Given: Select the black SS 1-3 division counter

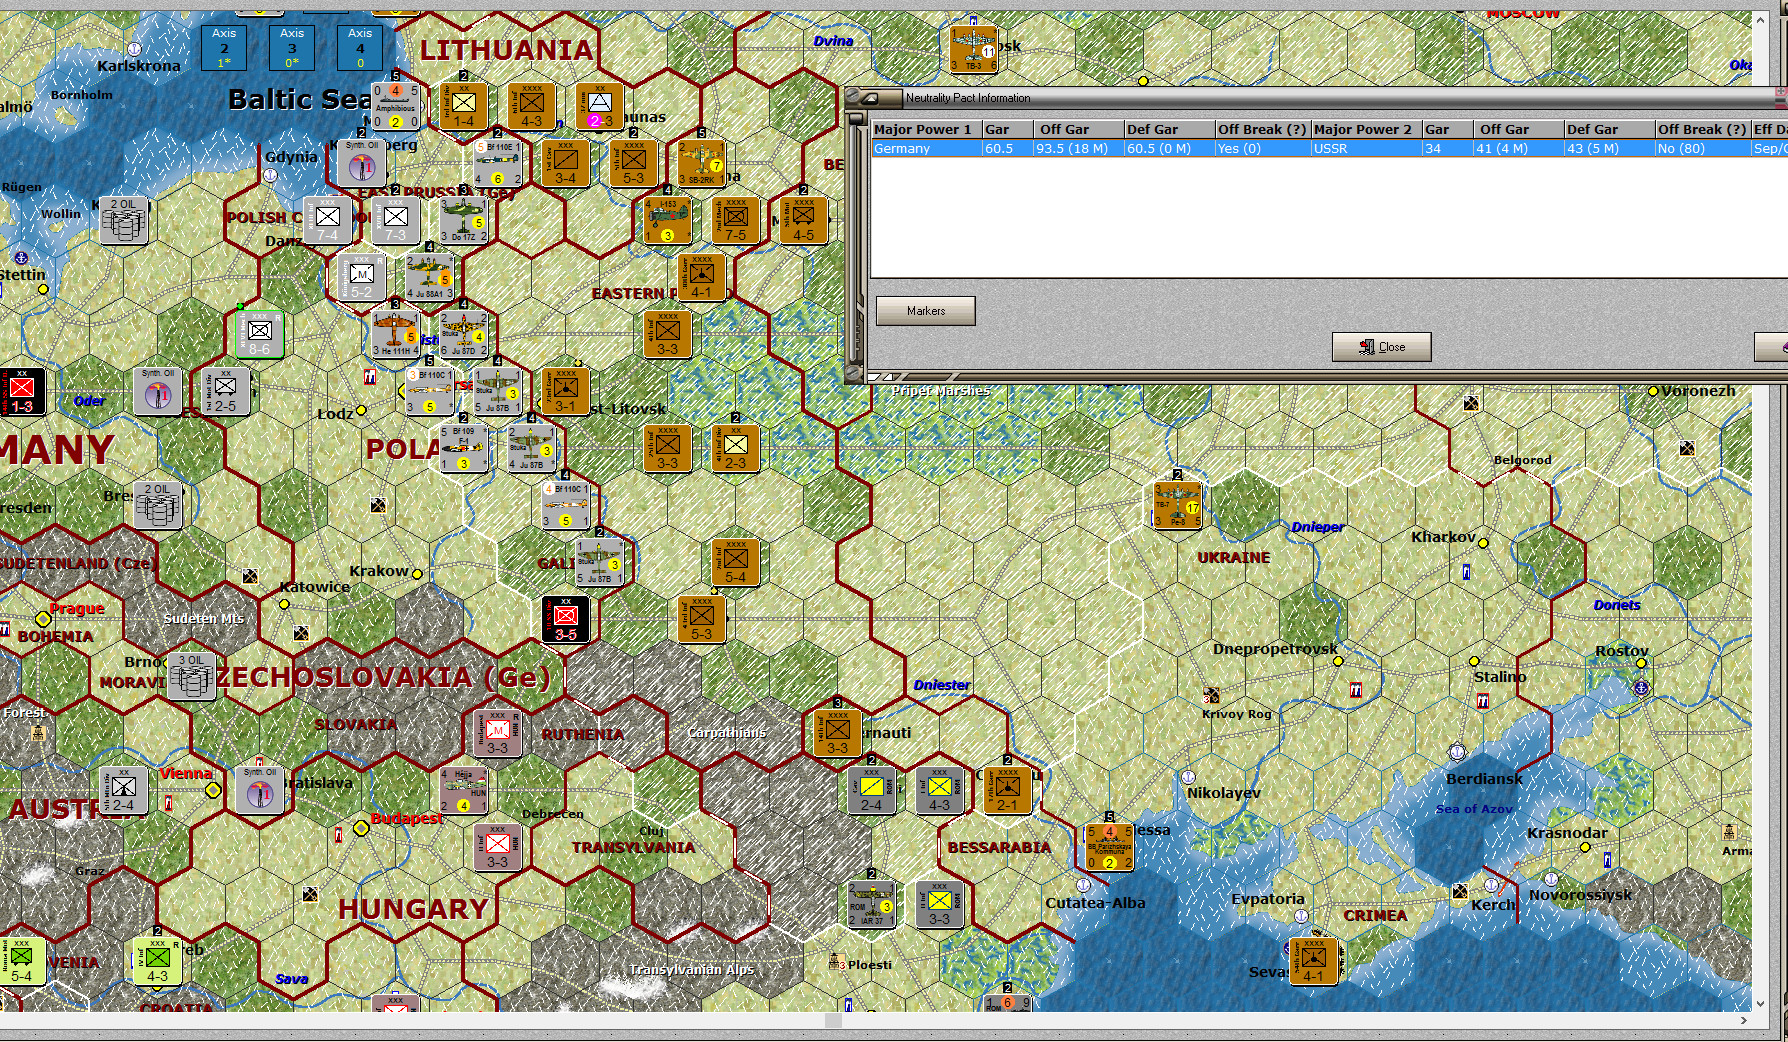Looking at the screenshot, I should click(22, 391).
